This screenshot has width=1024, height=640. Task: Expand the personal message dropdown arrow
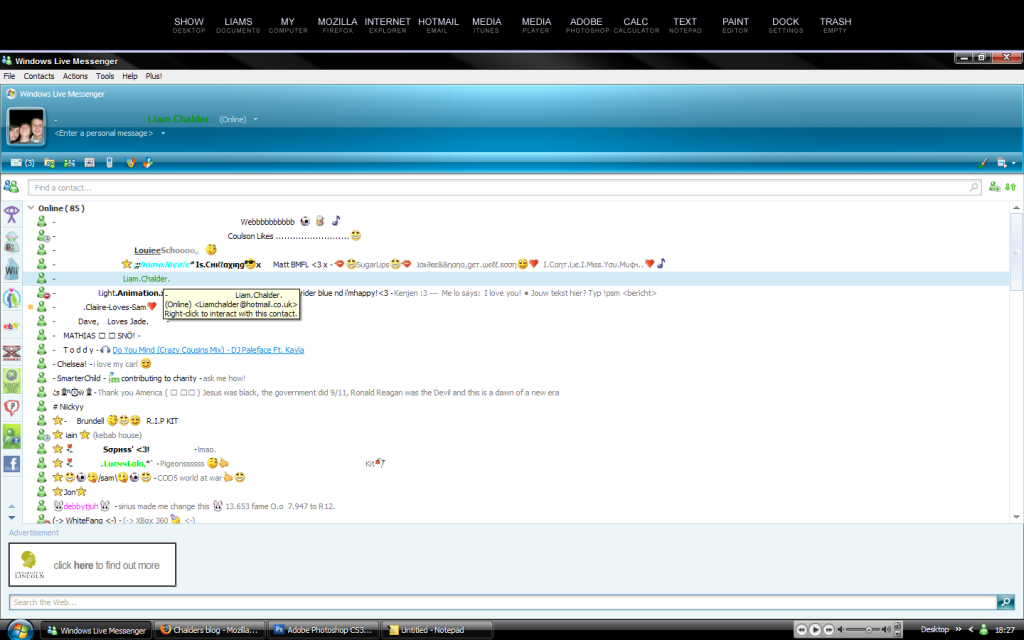163,133
